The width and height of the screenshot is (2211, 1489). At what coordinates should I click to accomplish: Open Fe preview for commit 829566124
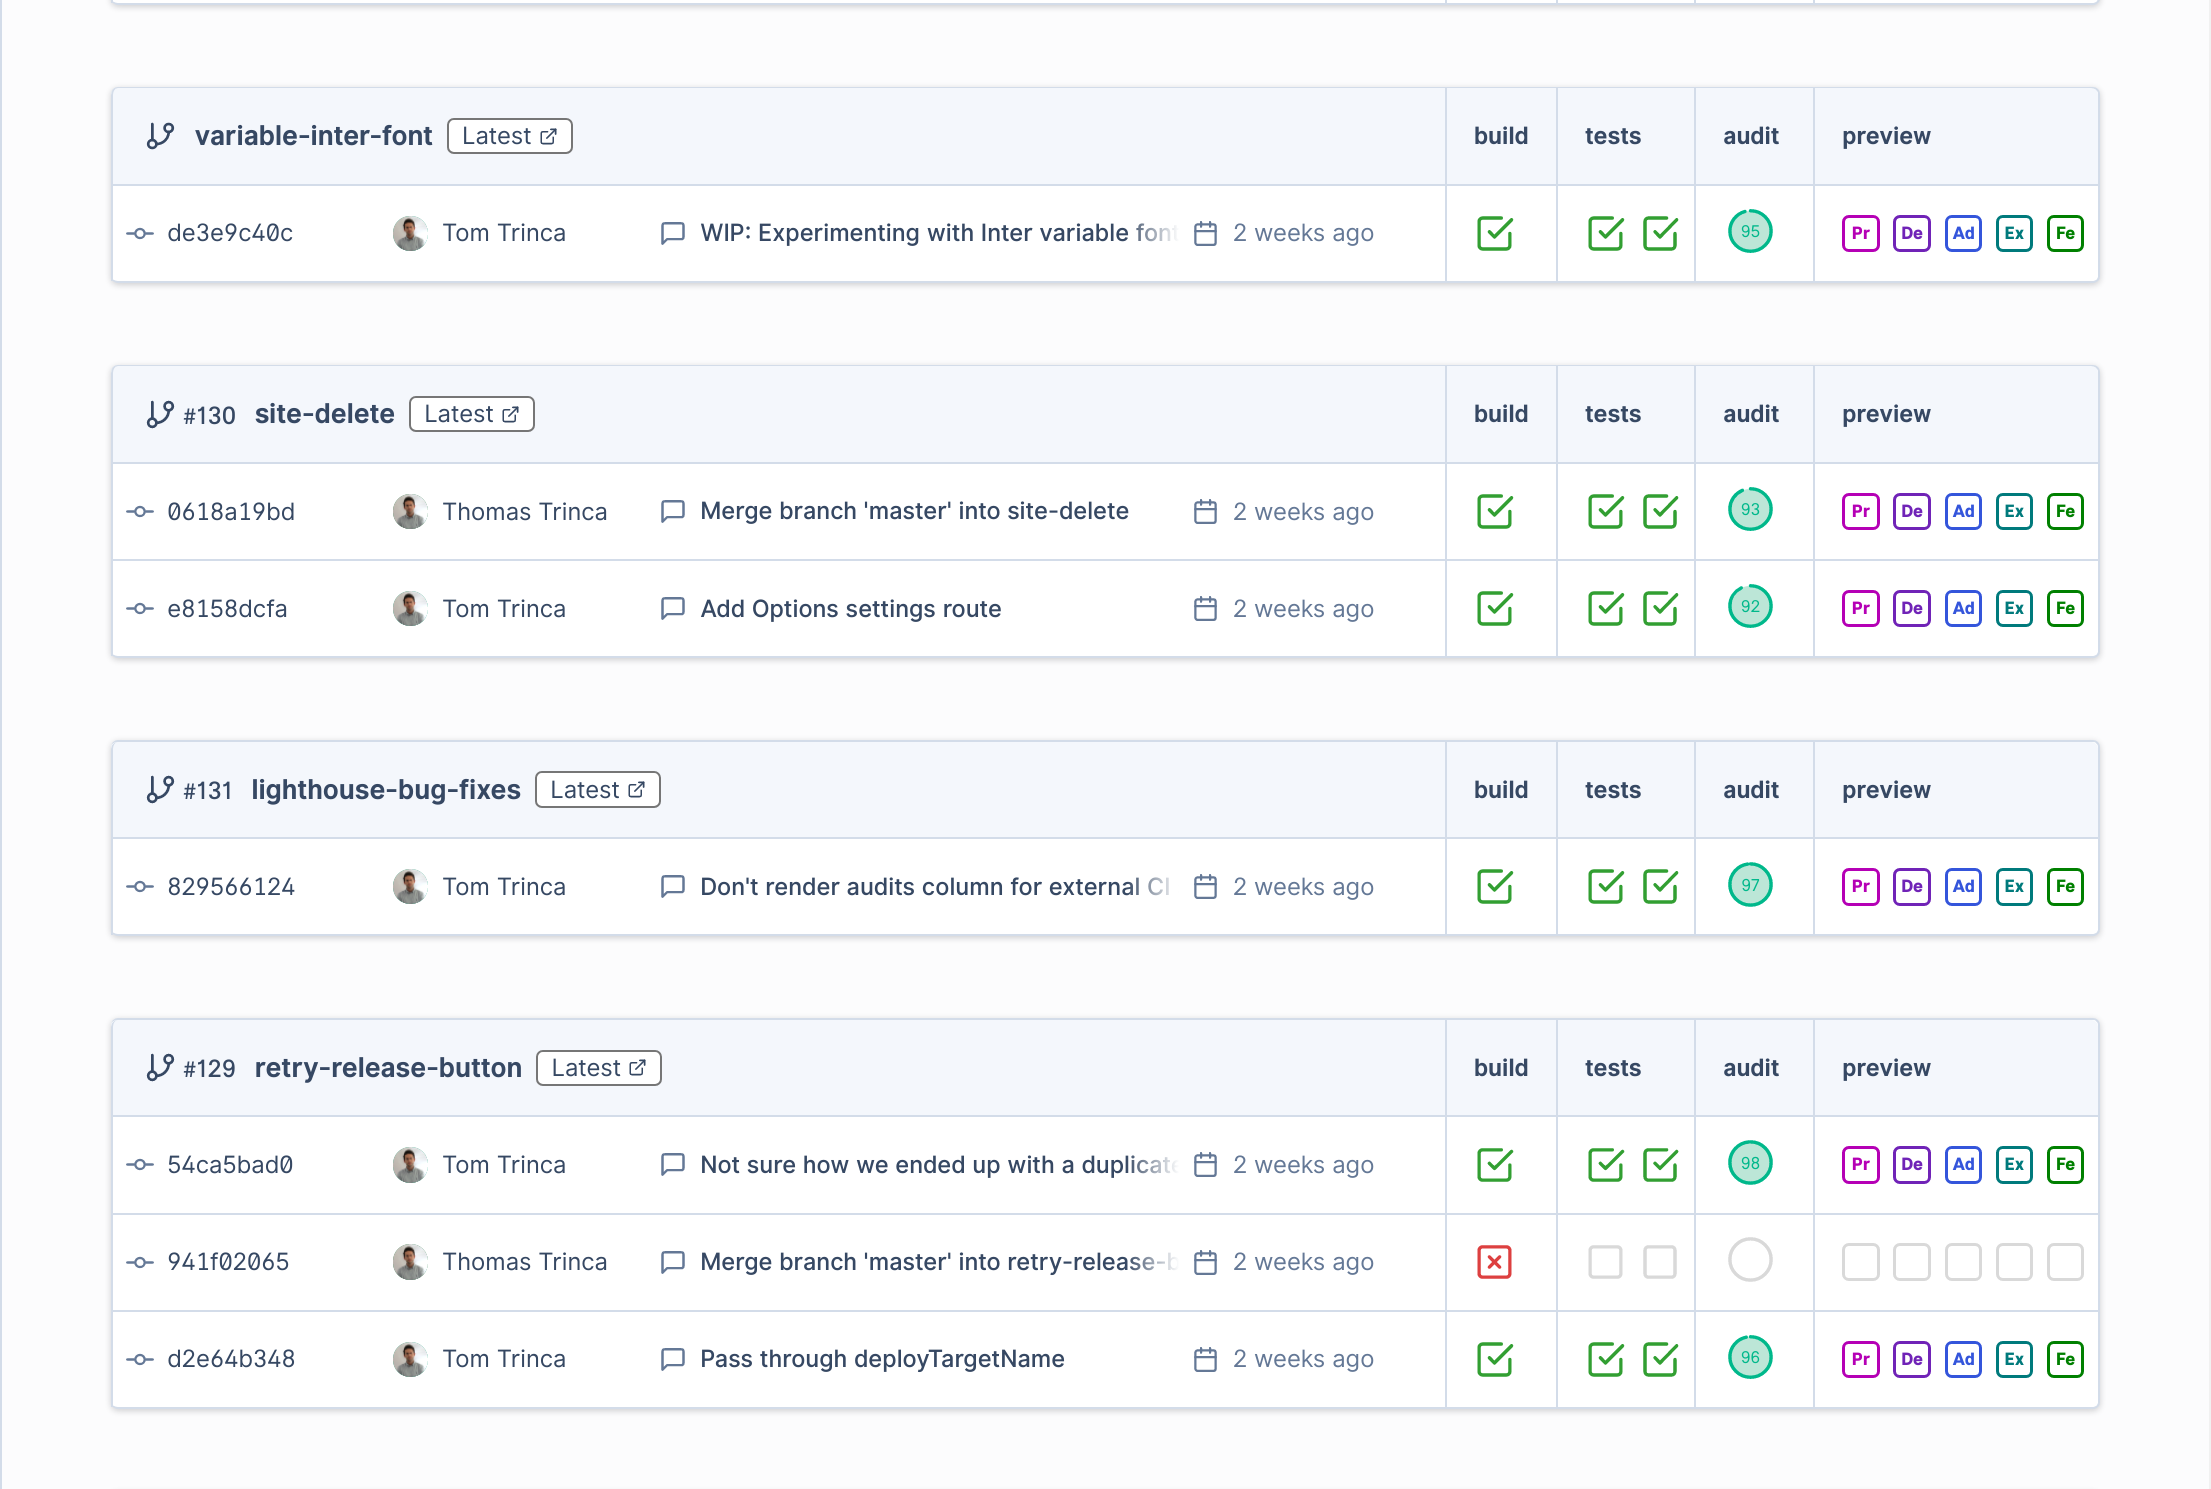2065,887
